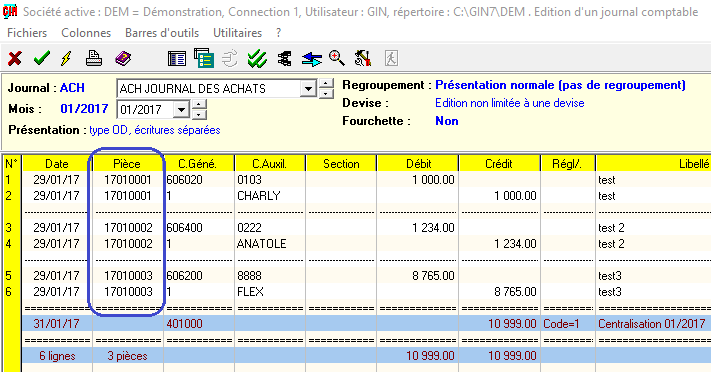Expand the 01/2017 month dropdown
Screen dimensions: 711x372
181,109
